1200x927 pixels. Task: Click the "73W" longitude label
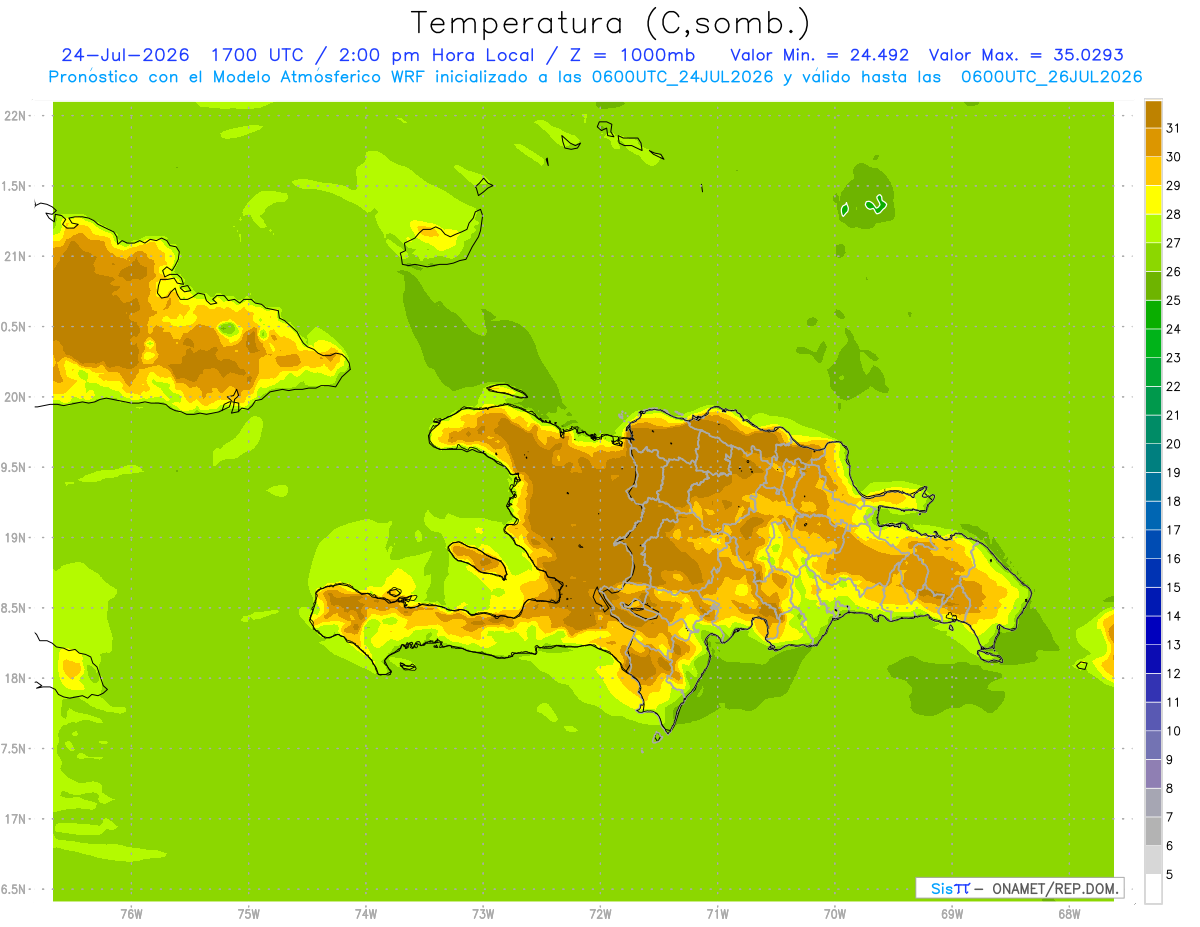pyautogui.click(x=483, y=914)
